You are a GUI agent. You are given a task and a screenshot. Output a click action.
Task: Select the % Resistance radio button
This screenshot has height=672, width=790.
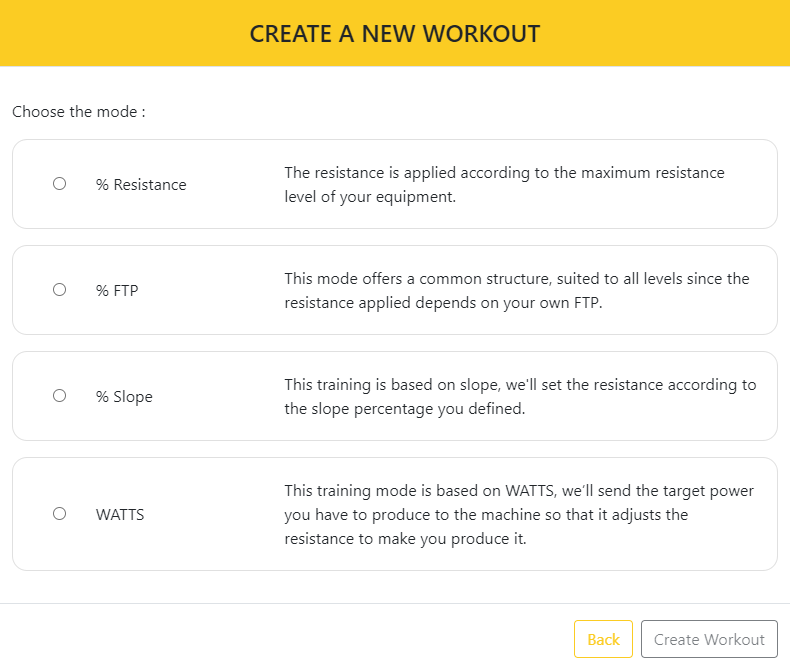pyautogui.click(x=59, y=184)
